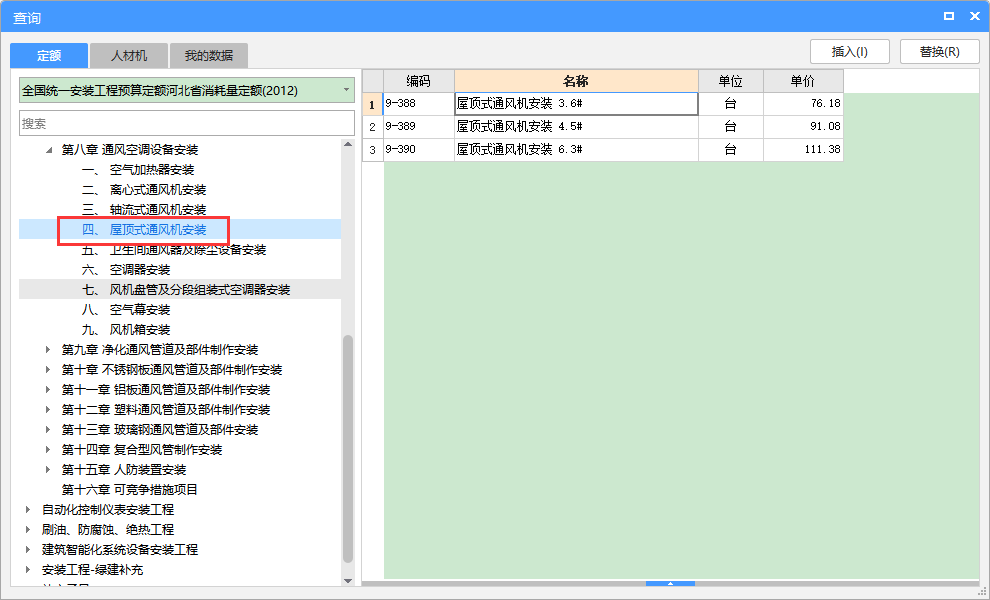Expand 安装工程-绿建补充 node
This screenshot has height=600, width=990.
click(28, 569)
